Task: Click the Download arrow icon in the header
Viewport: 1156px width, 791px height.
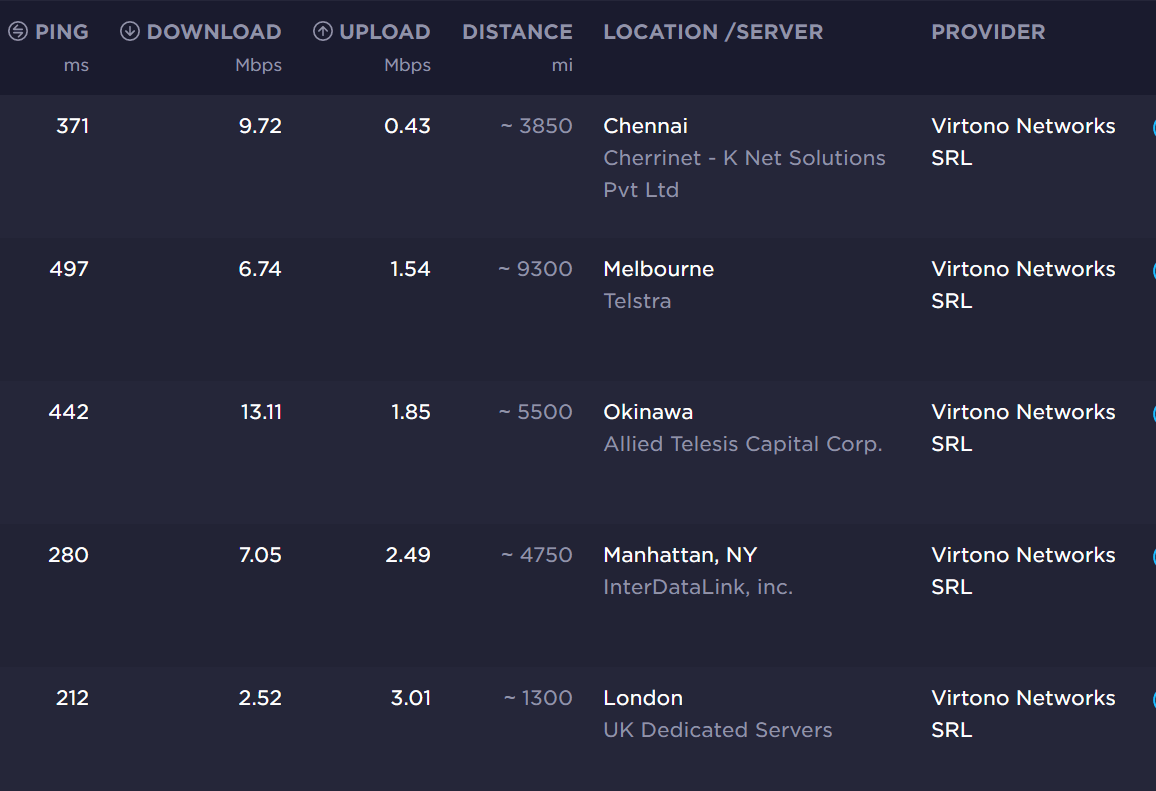Action: tap(130, 31)
